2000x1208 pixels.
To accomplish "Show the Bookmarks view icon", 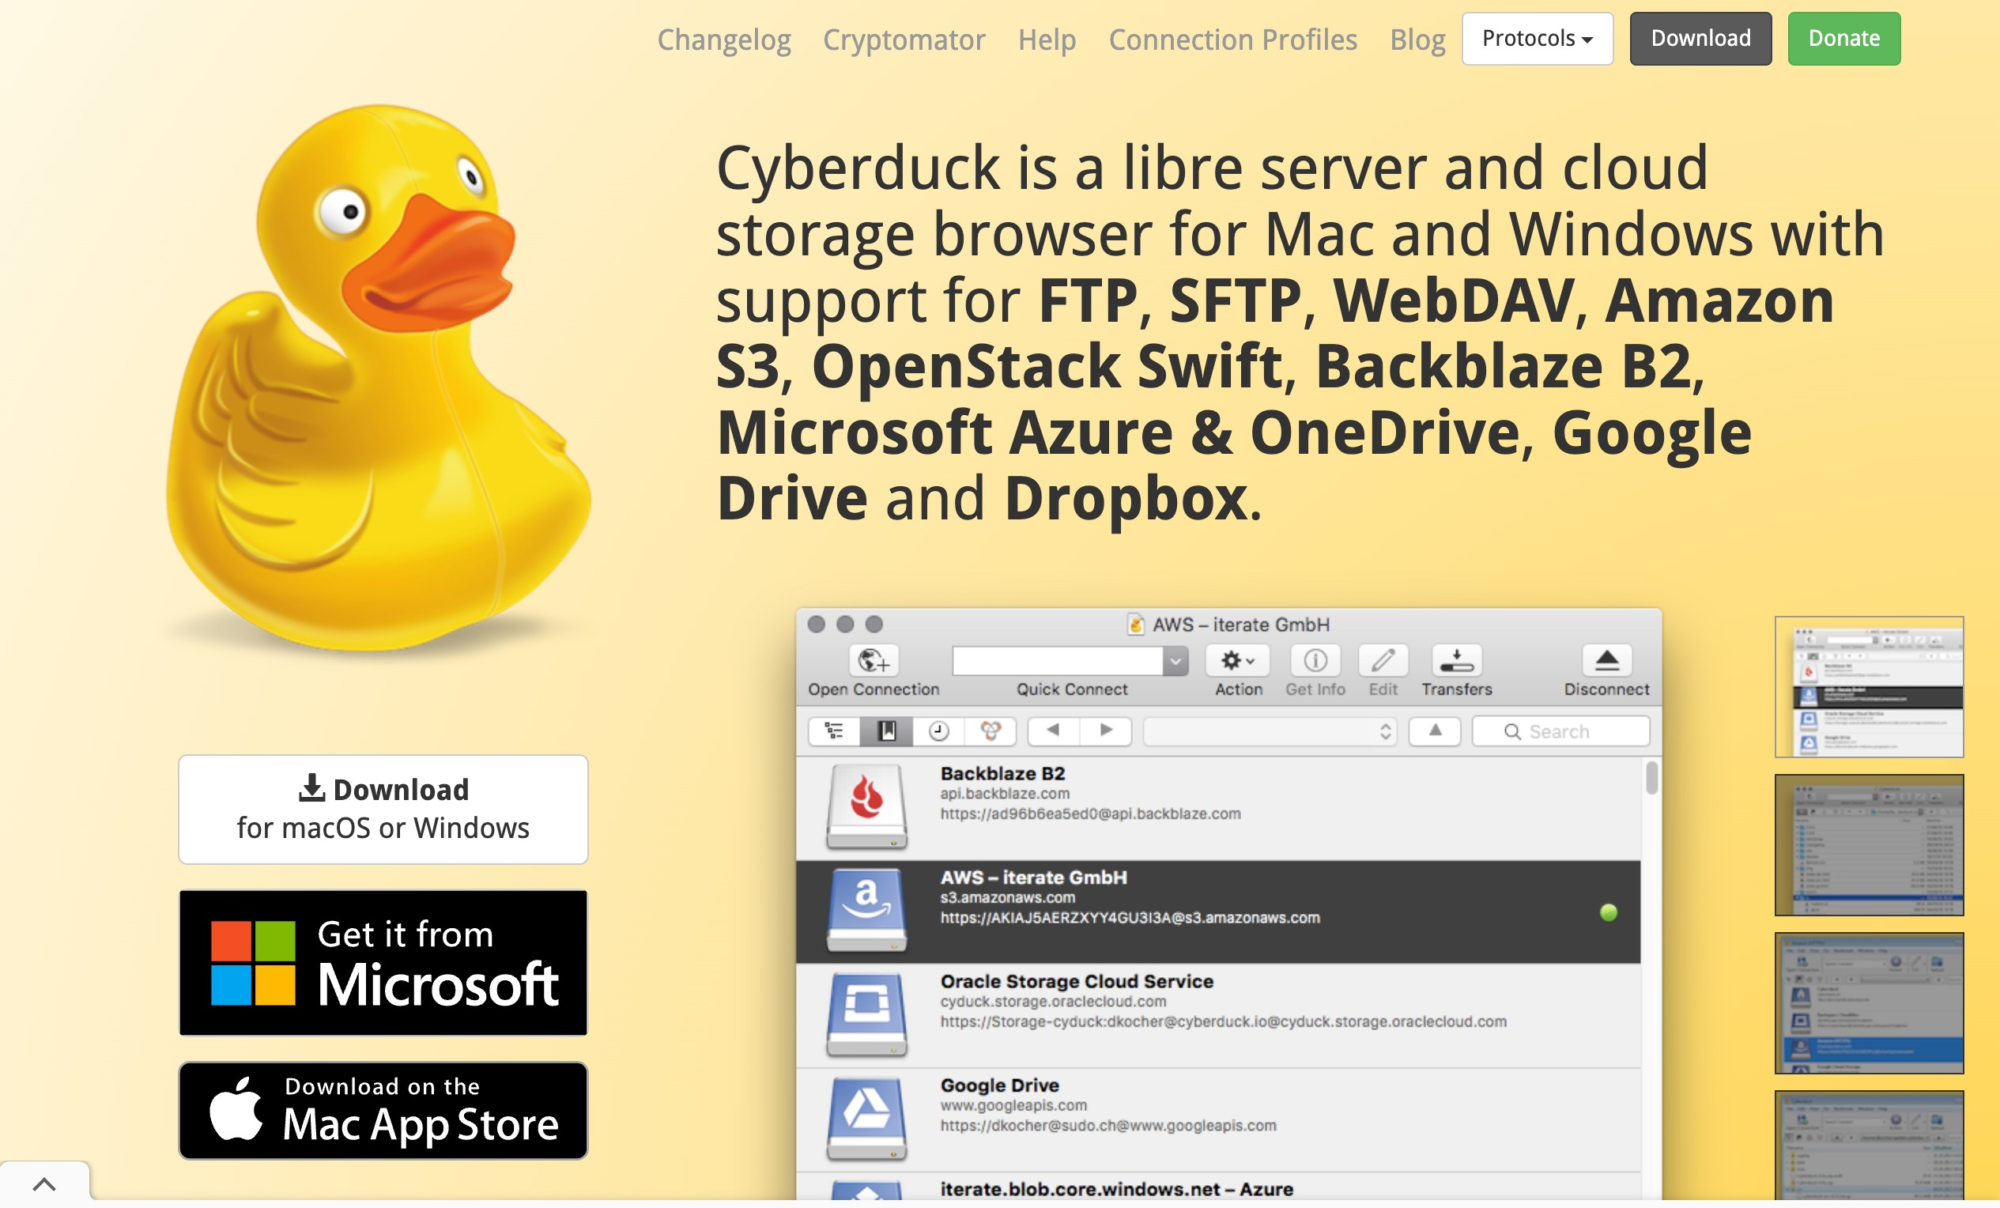I will point(887,731).
